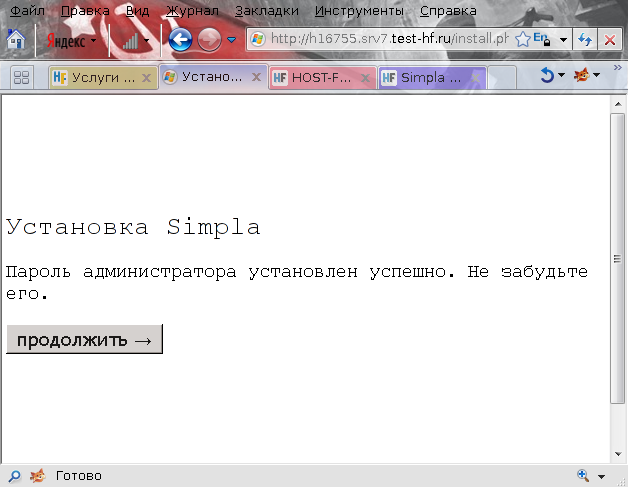This screenshot has width=628, height=487.
Task: Open the Yandex dropdown arrow
Action: coord(94,41)
